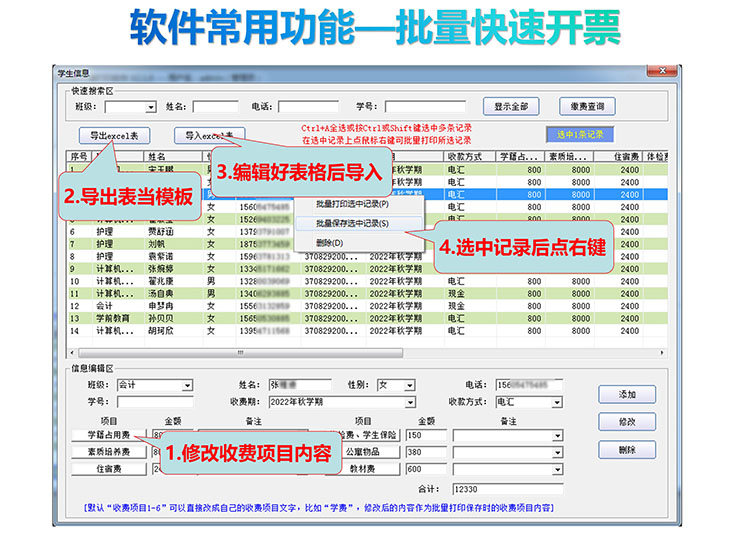Click 删除 in the context menu
The width and height of the screenshot is (750, 556).
click(330, 242)
